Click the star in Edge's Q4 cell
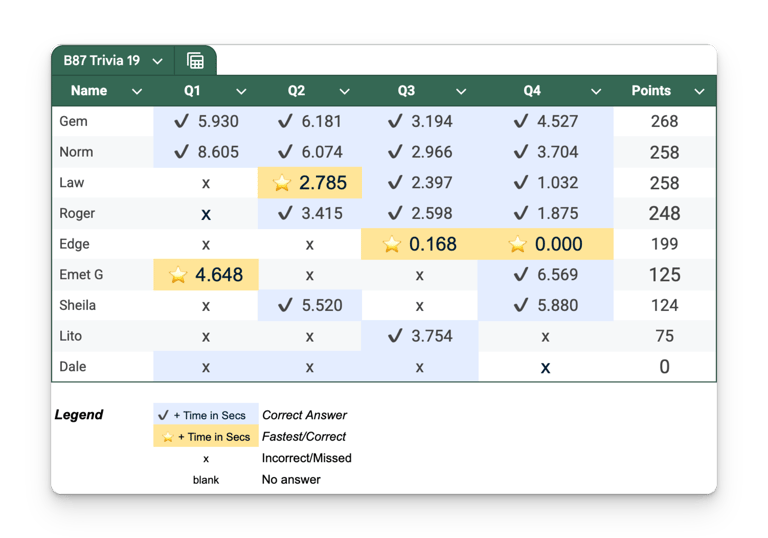The image size is (768, 538). [x=517, y=244]
